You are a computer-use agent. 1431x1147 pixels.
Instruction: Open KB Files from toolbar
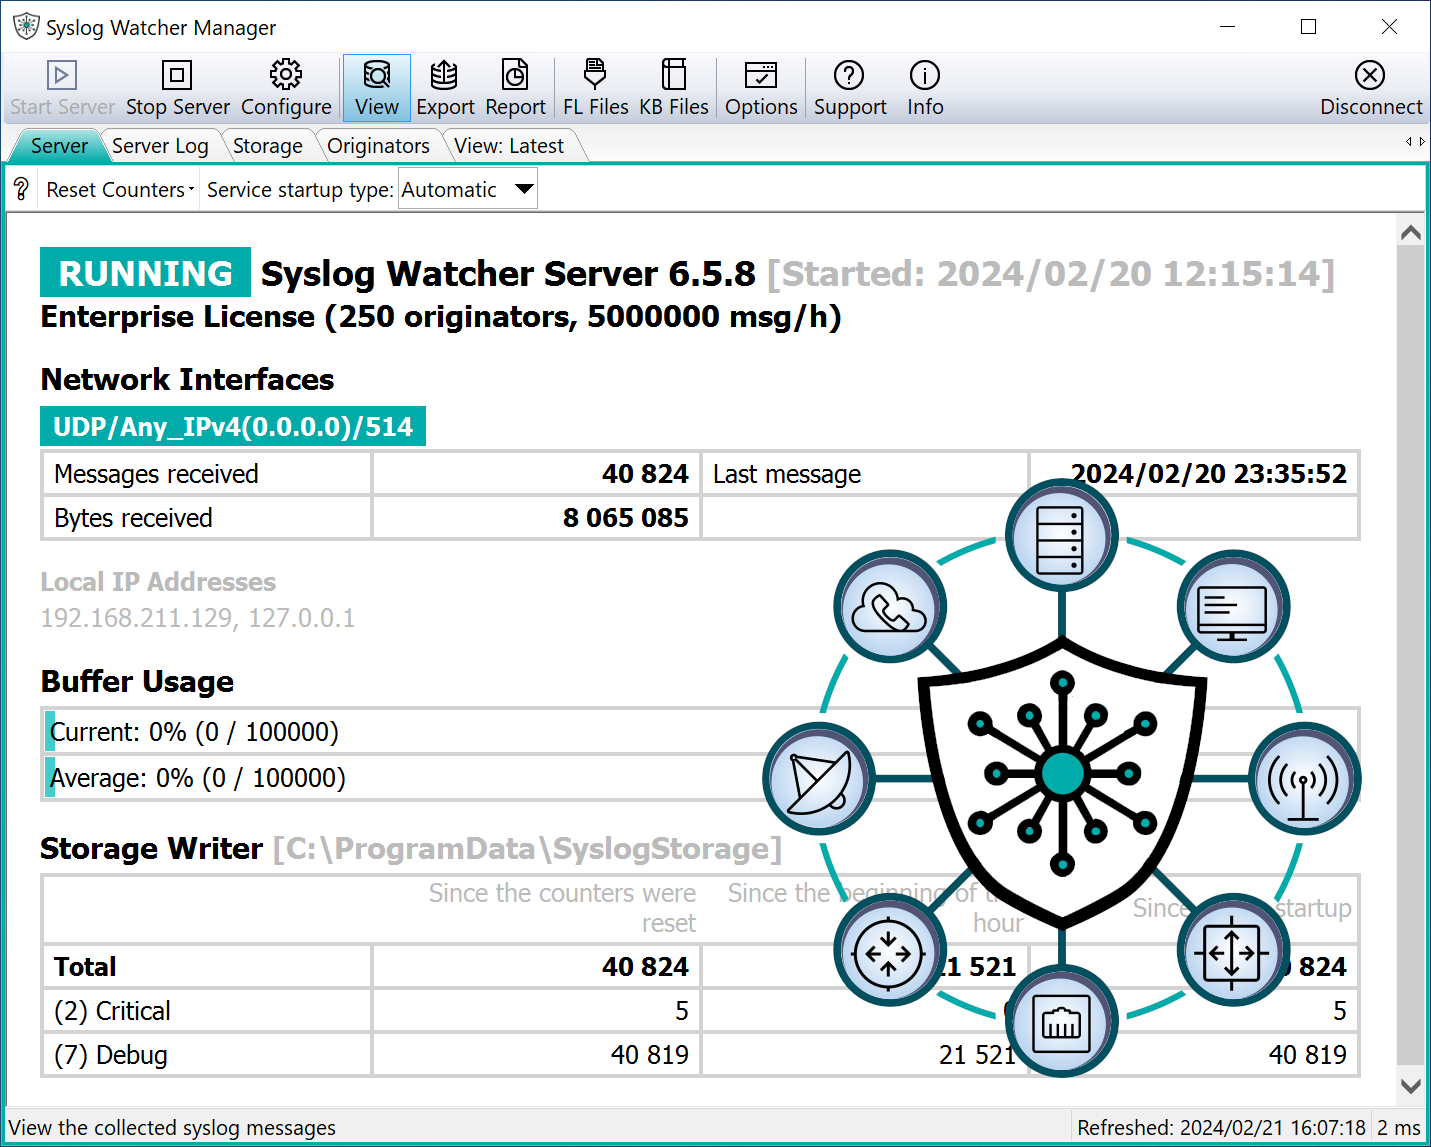[674, 88]
